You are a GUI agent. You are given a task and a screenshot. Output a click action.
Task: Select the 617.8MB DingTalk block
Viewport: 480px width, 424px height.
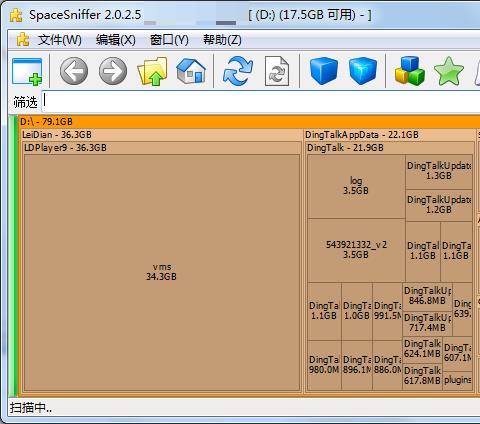[423, 377]
